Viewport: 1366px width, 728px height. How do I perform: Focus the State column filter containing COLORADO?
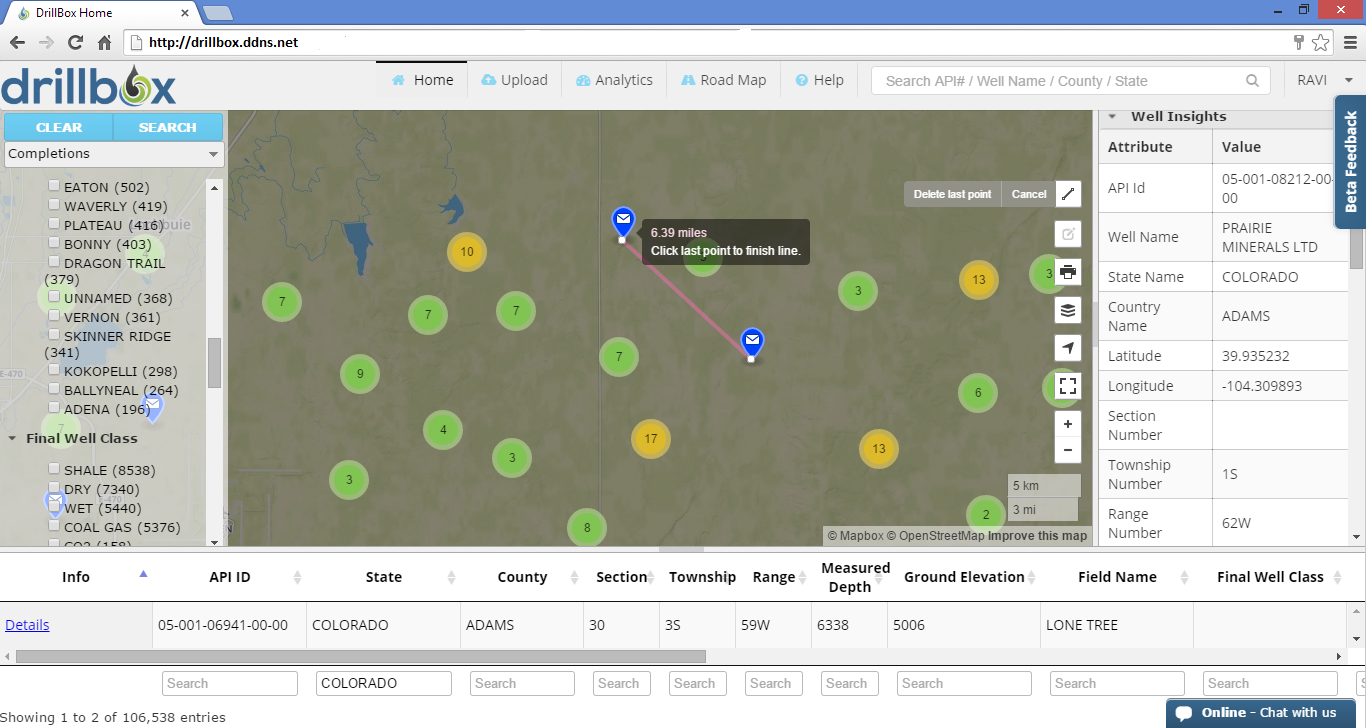coord(384,684)
